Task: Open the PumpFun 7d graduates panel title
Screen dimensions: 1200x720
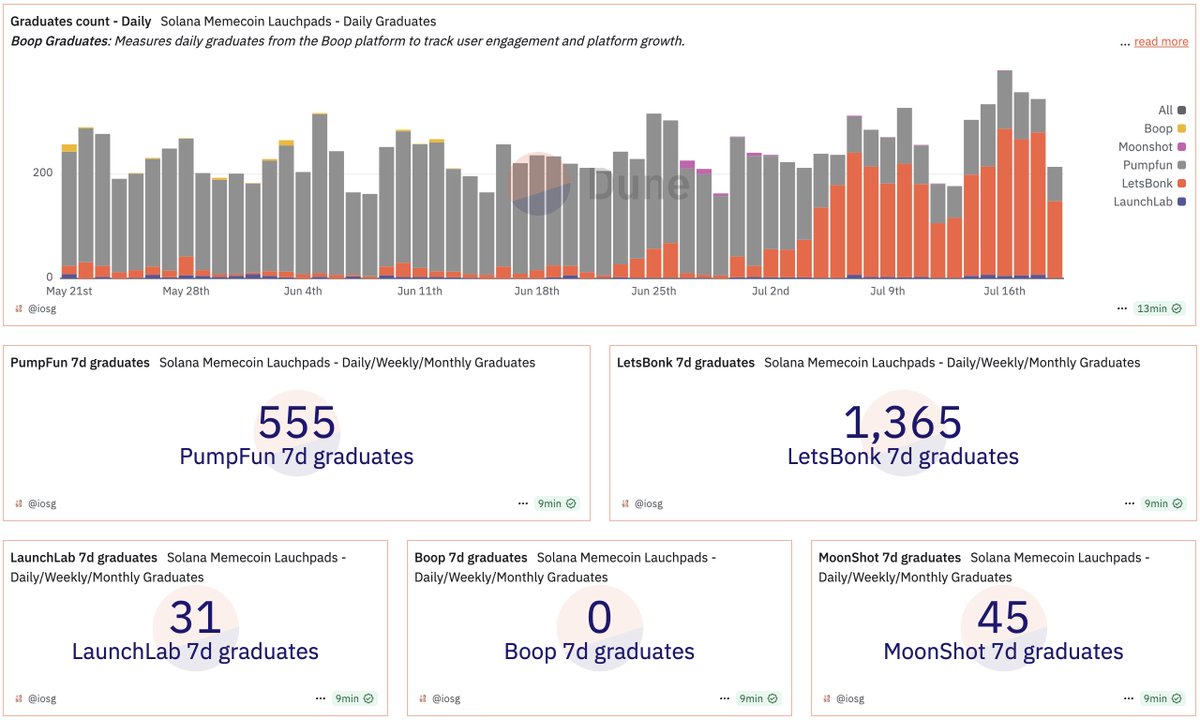Action: 80,362
